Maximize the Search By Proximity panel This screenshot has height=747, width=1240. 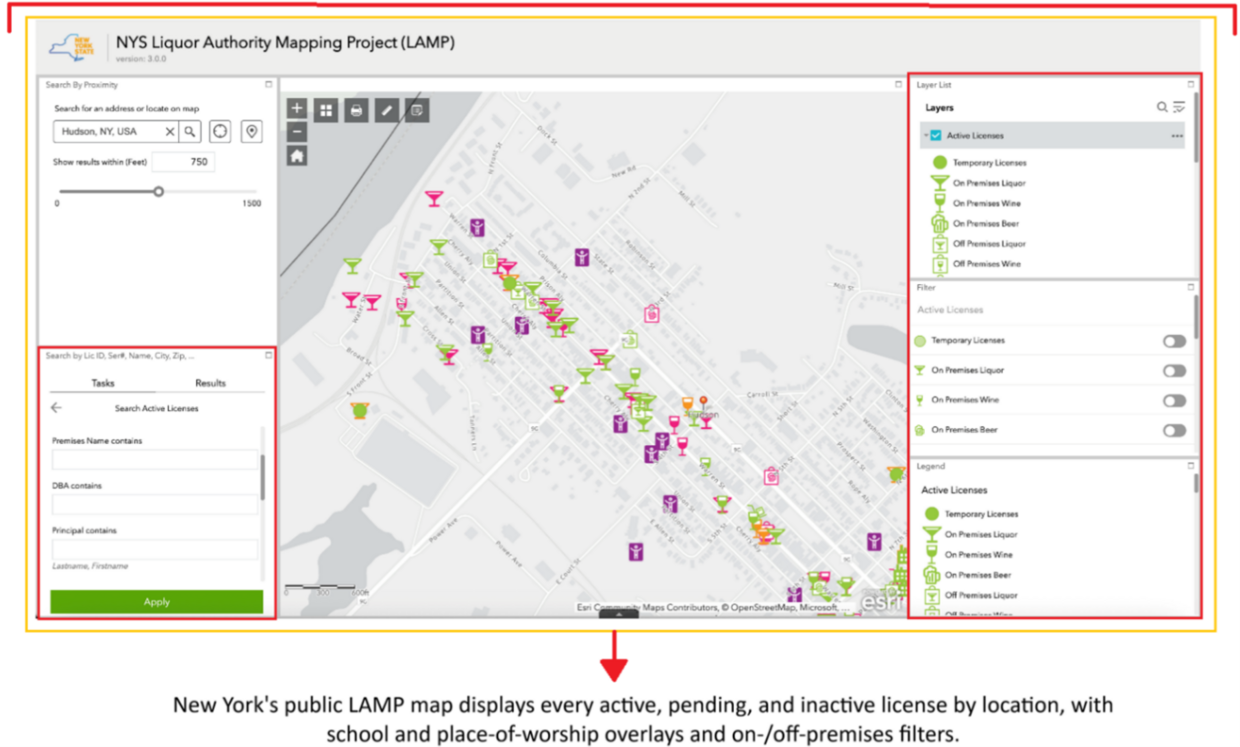point(268,85)
